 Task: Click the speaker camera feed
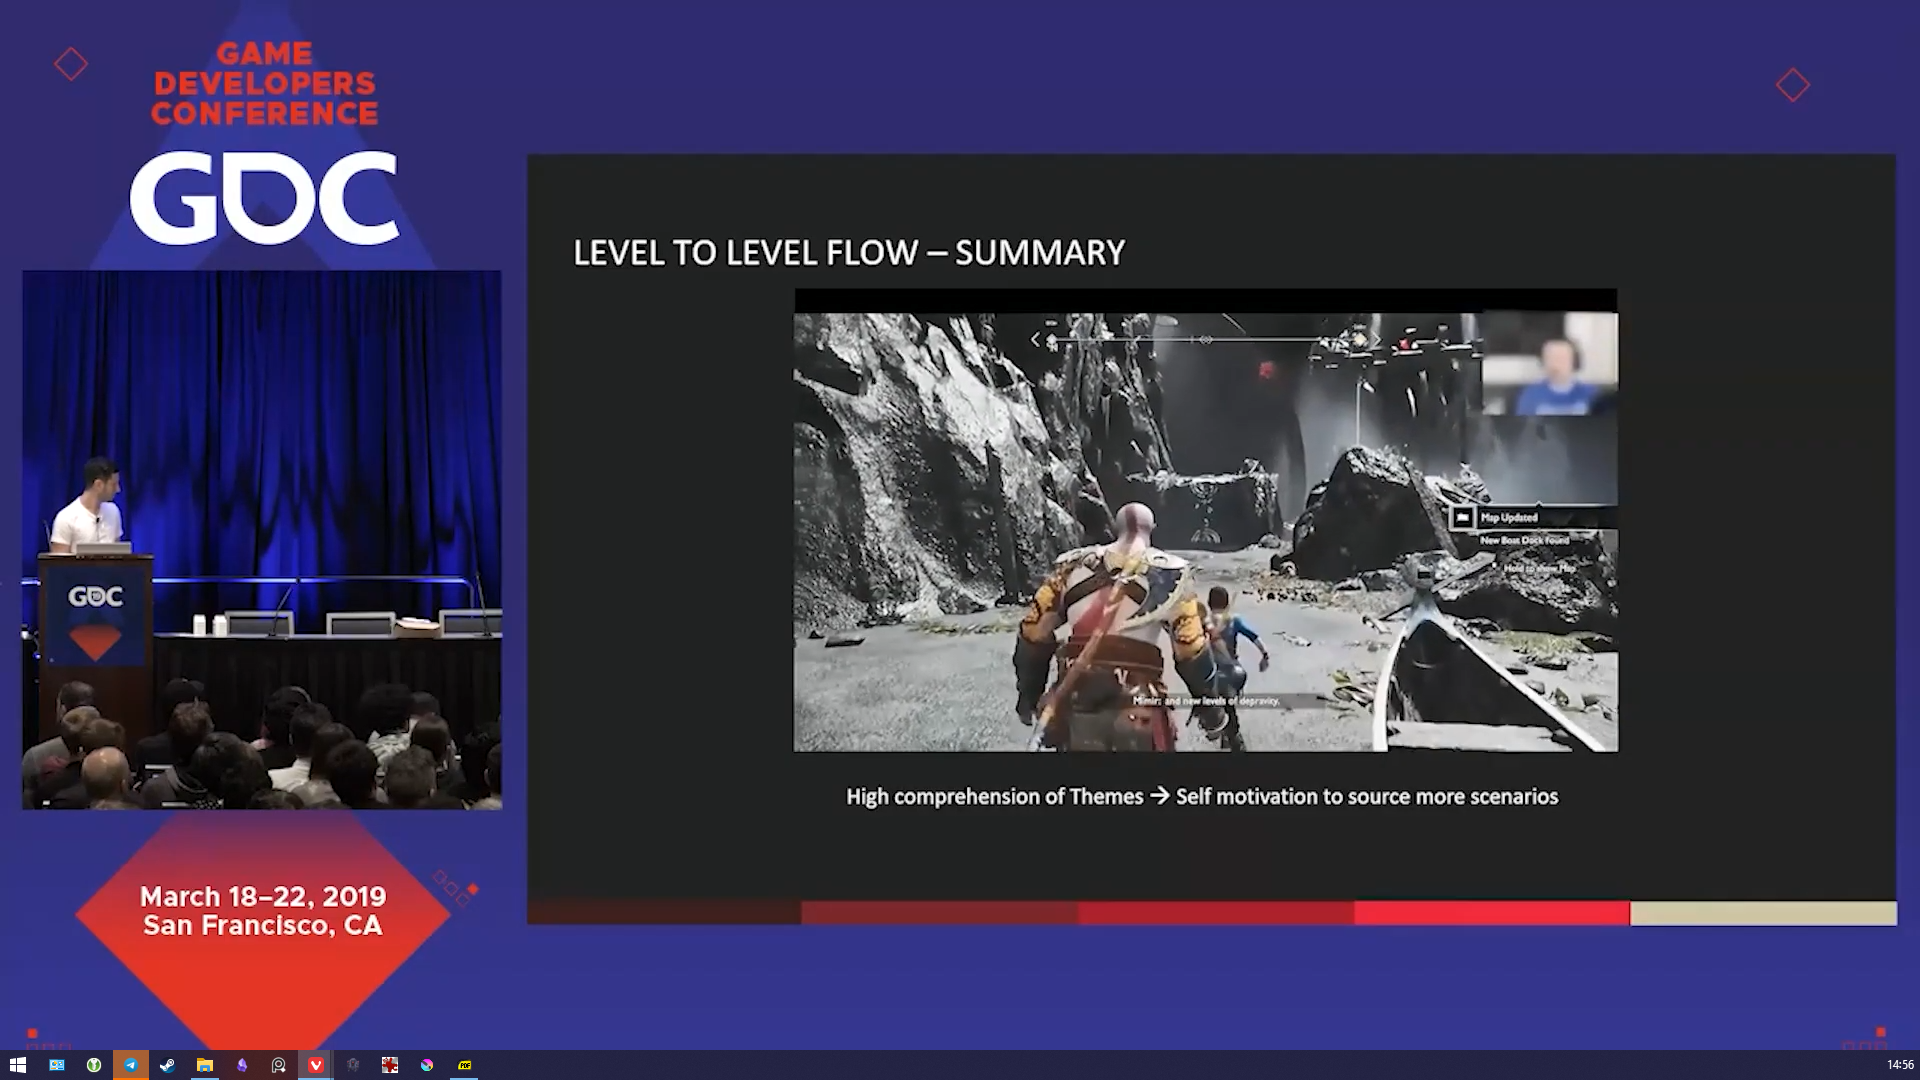(262, 540)
